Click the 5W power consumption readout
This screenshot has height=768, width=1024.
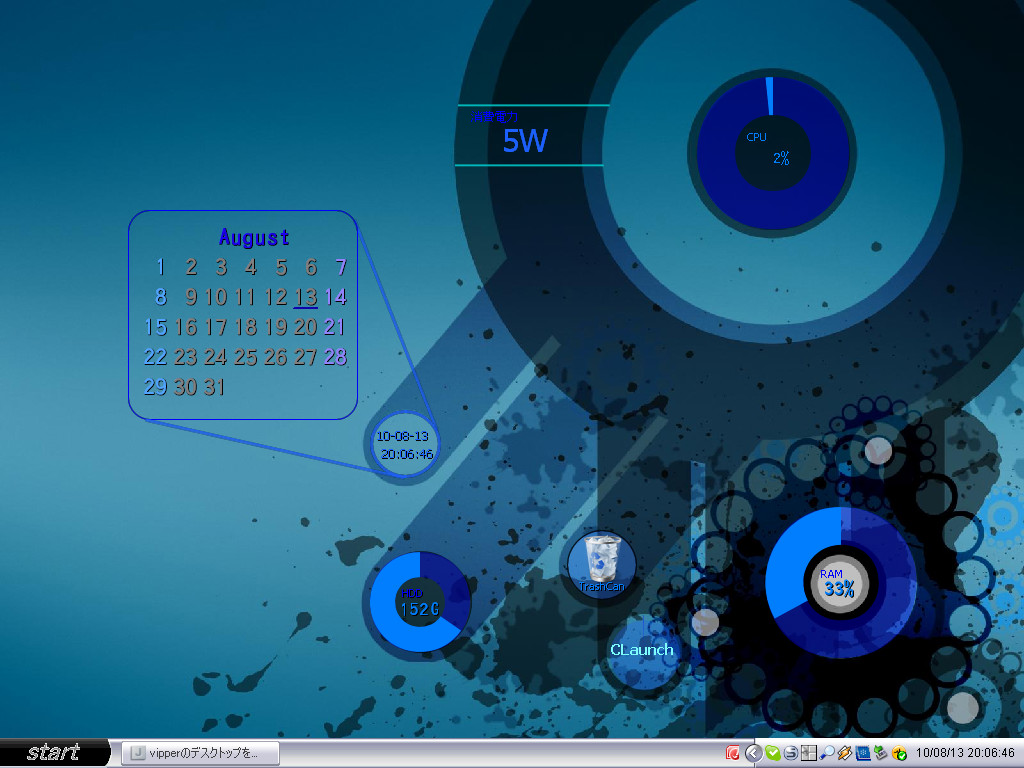coord(526,140)
